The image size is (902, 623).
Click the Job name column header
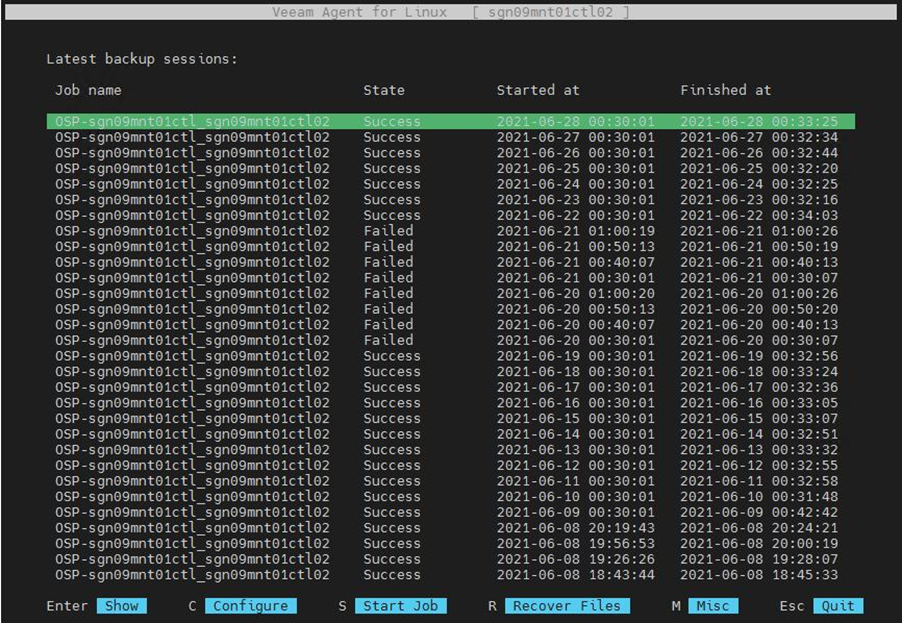88,90
